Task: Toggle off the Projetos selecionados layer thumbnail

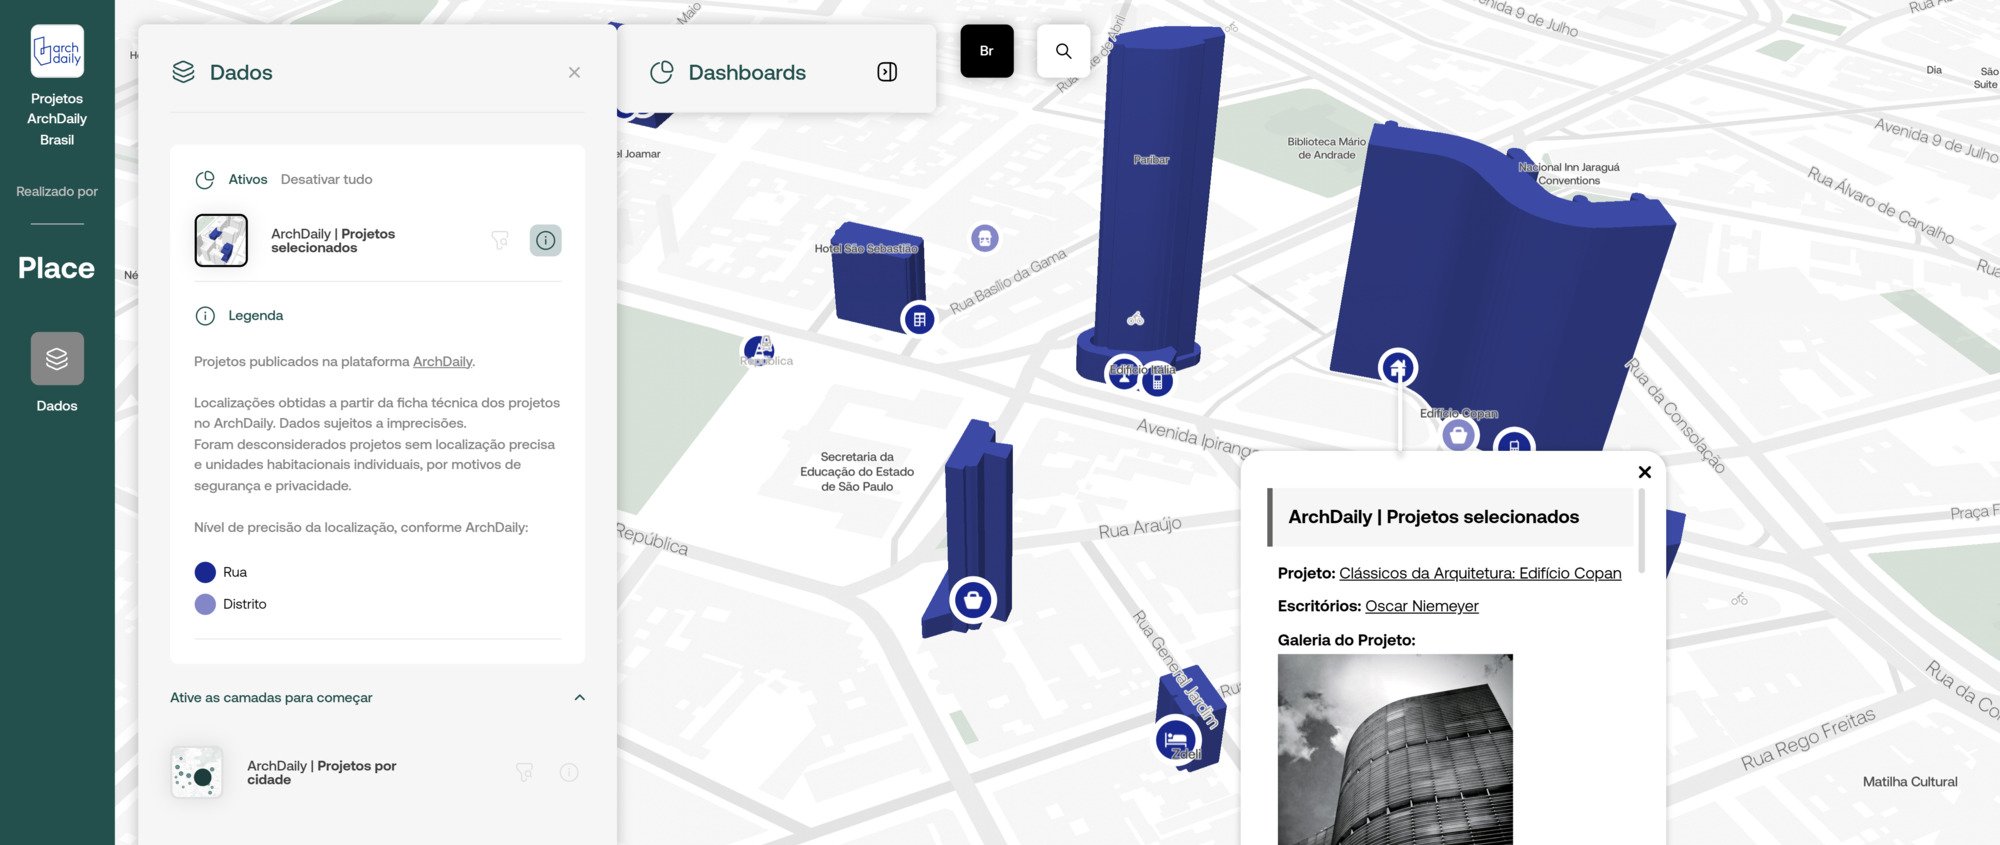Action: (221, 240)
